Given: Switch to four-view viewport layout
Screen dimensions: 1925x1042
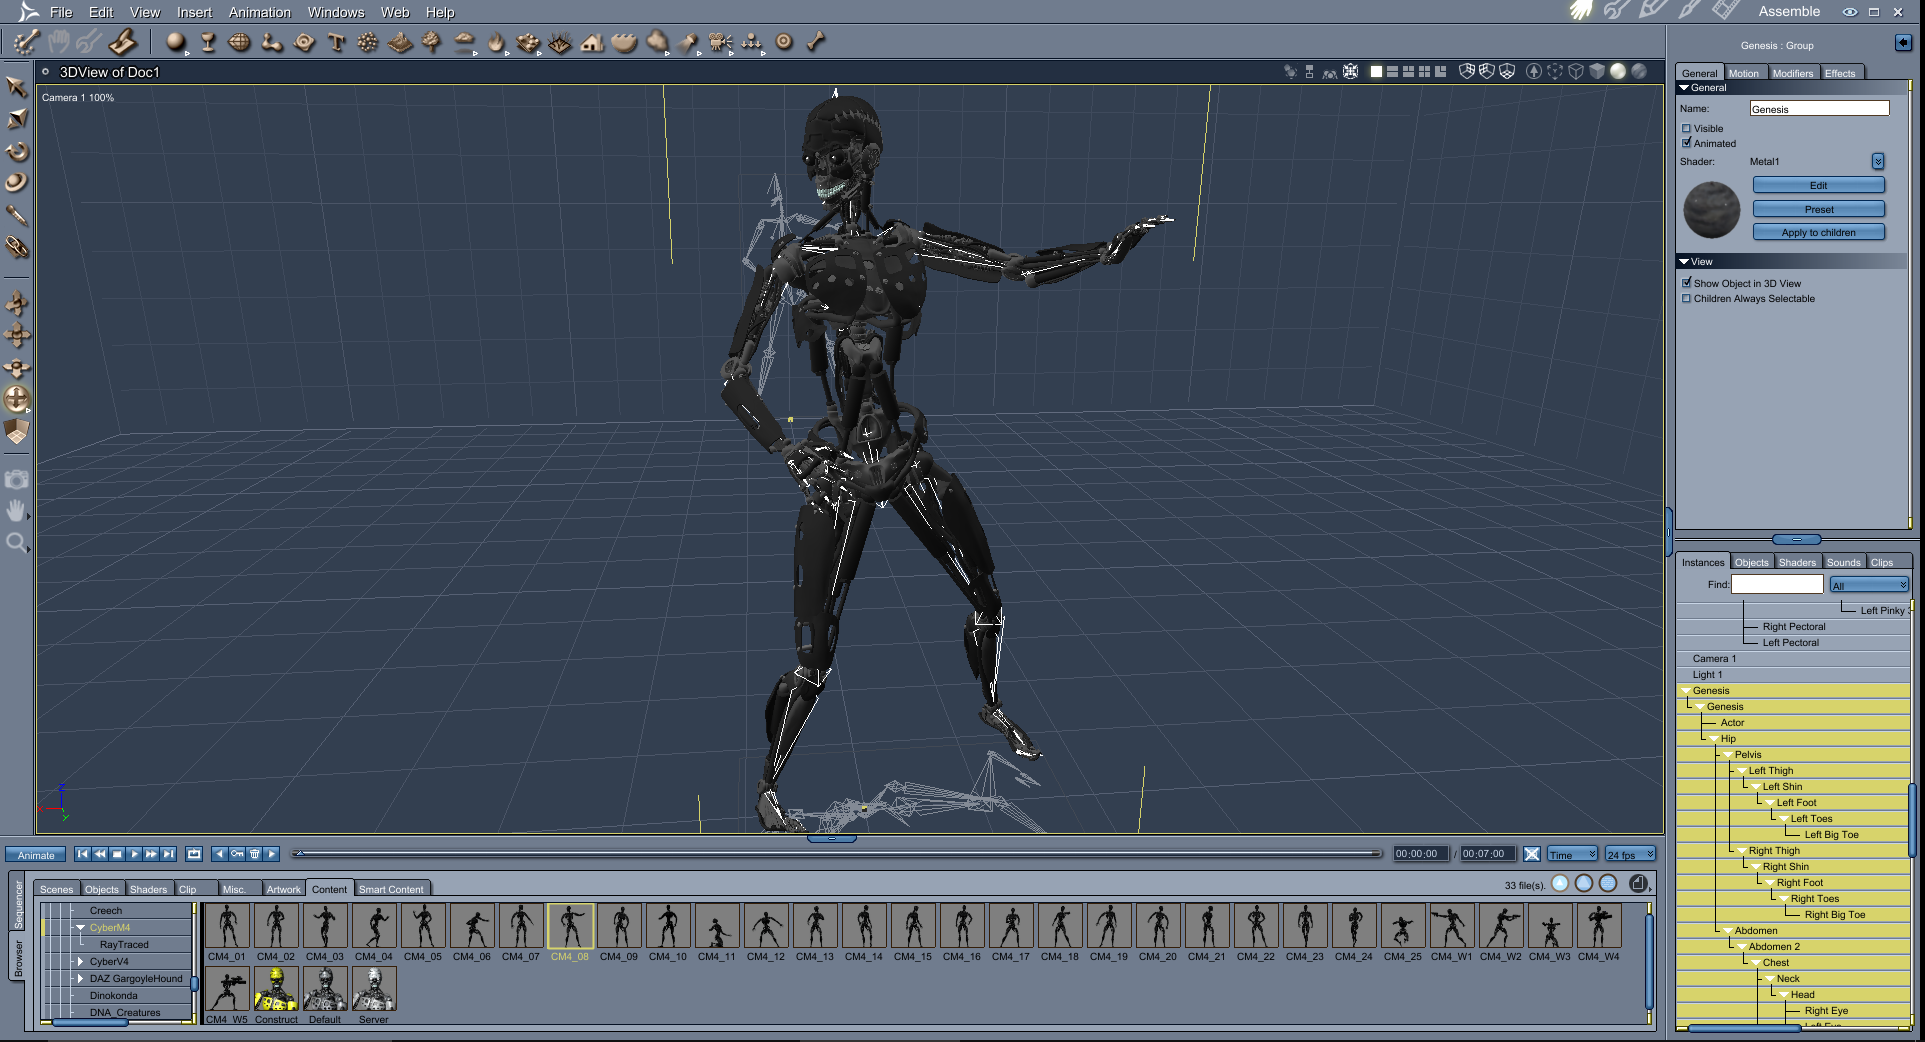Looking at the screenshot, I should pos(1424,71).
